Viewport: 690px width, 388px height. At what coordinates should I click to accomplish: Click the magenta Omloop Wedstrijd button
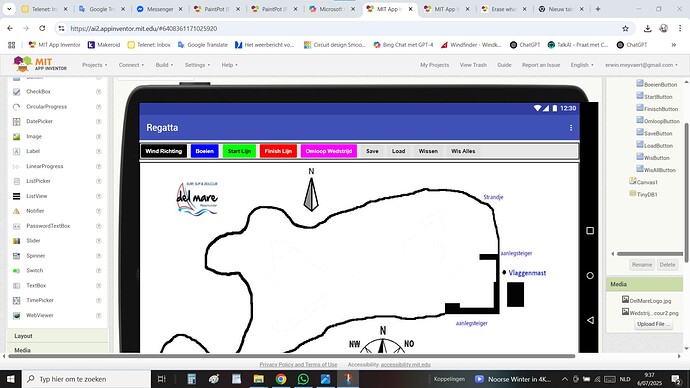(329, 151)
